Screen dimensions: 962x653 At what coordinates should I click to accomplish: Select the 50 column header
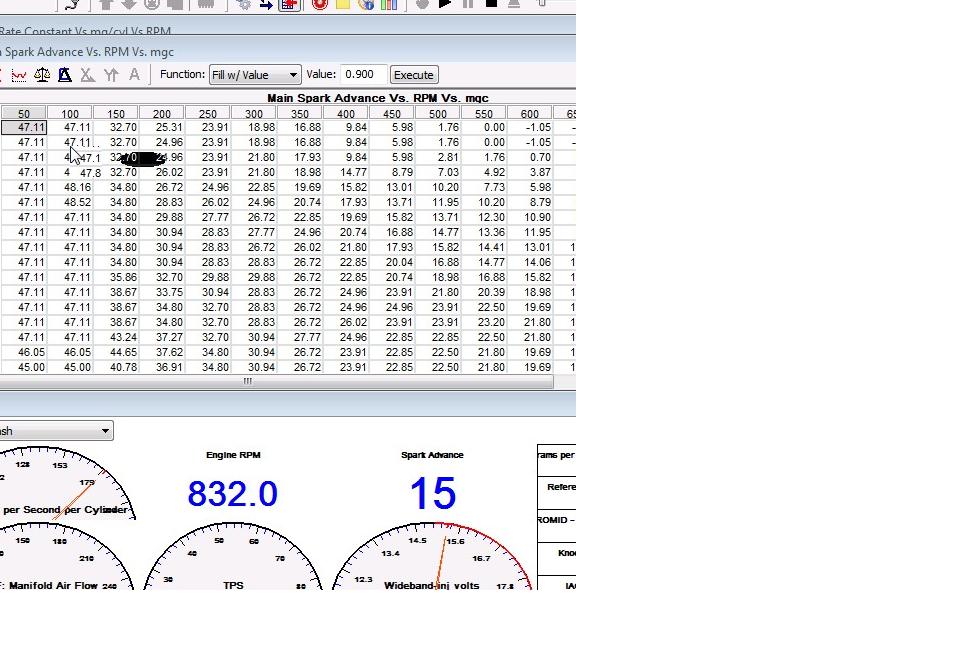[x=23, y=114]
